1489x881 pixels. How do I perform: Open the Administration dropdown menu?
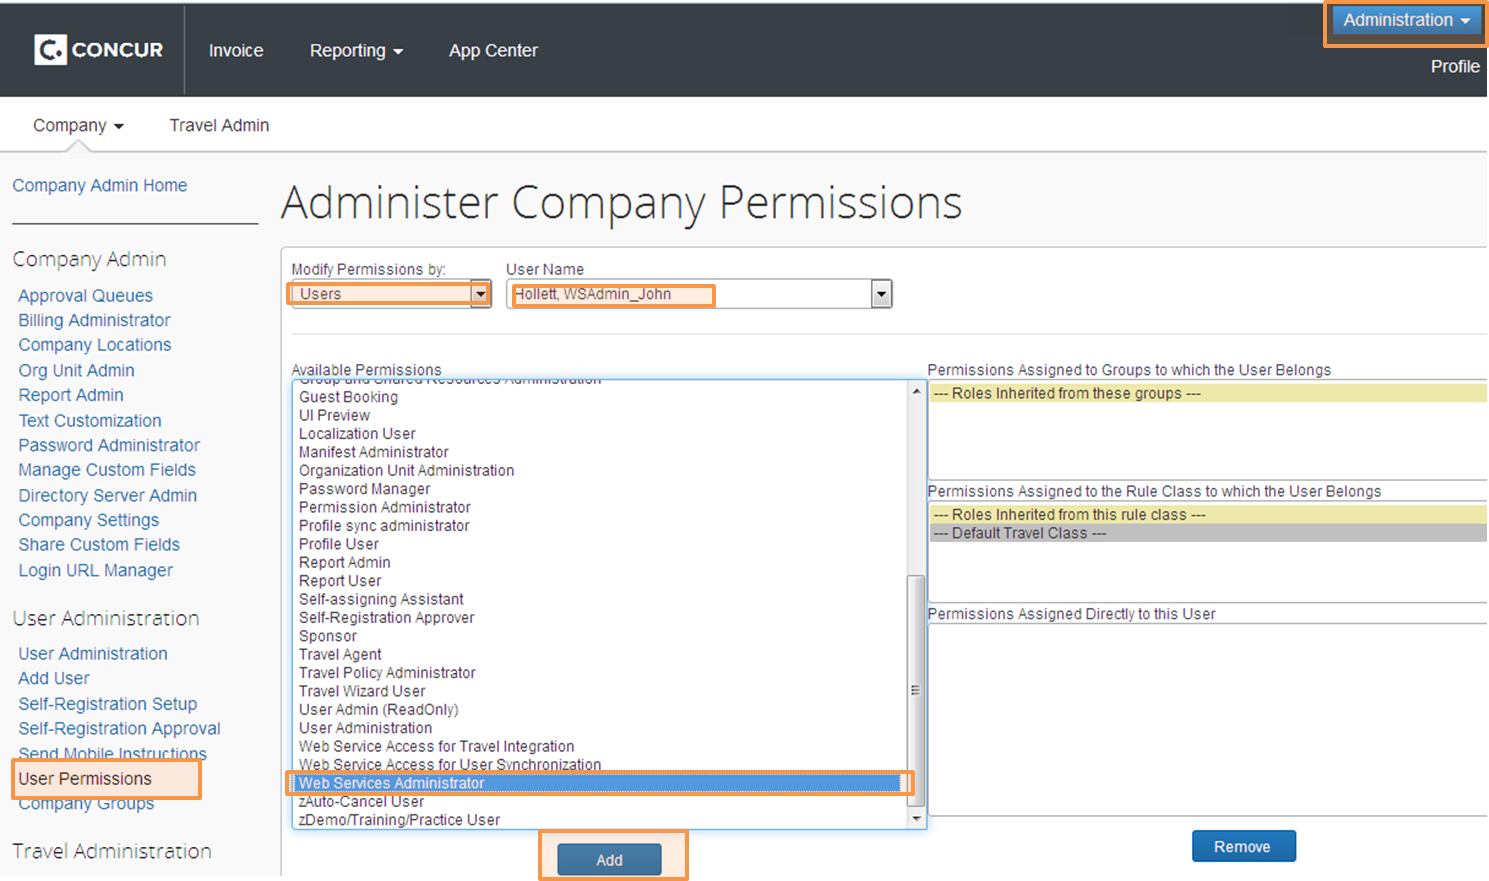[1405, 20]
